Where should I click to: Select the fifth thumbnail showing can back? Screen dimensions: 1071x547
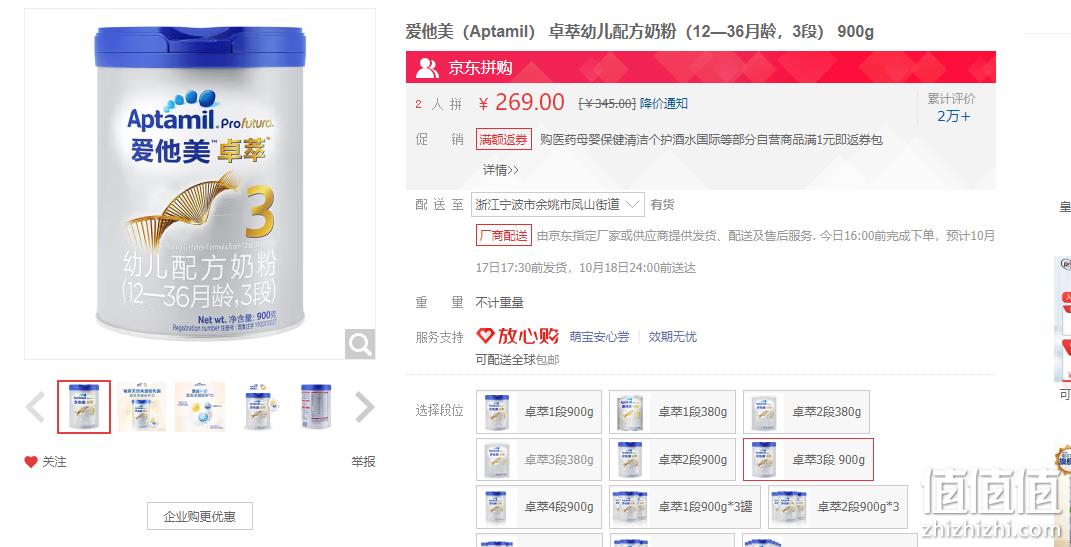tap(316, 407)
